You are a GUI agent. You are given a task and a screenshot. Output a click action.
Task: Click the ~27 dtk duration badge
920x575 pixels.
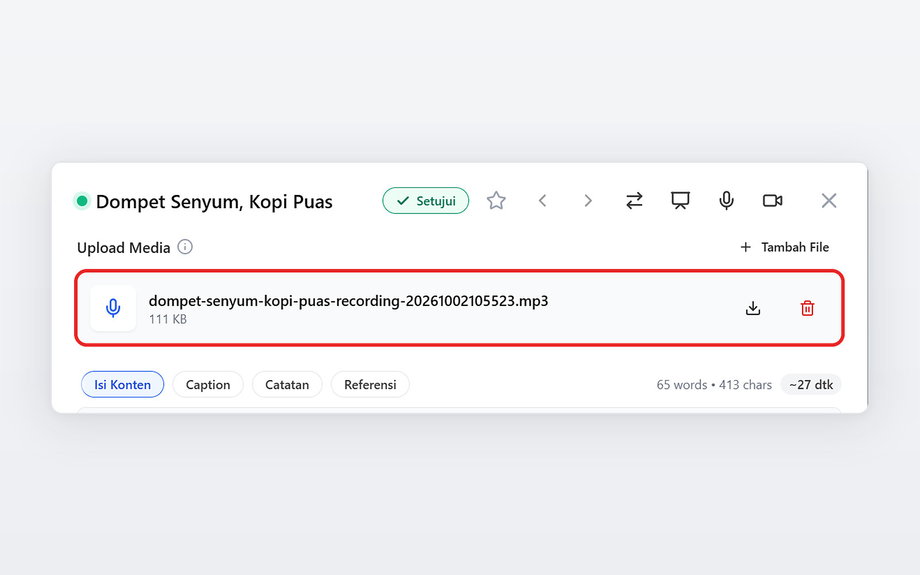(x=811, y=384)
